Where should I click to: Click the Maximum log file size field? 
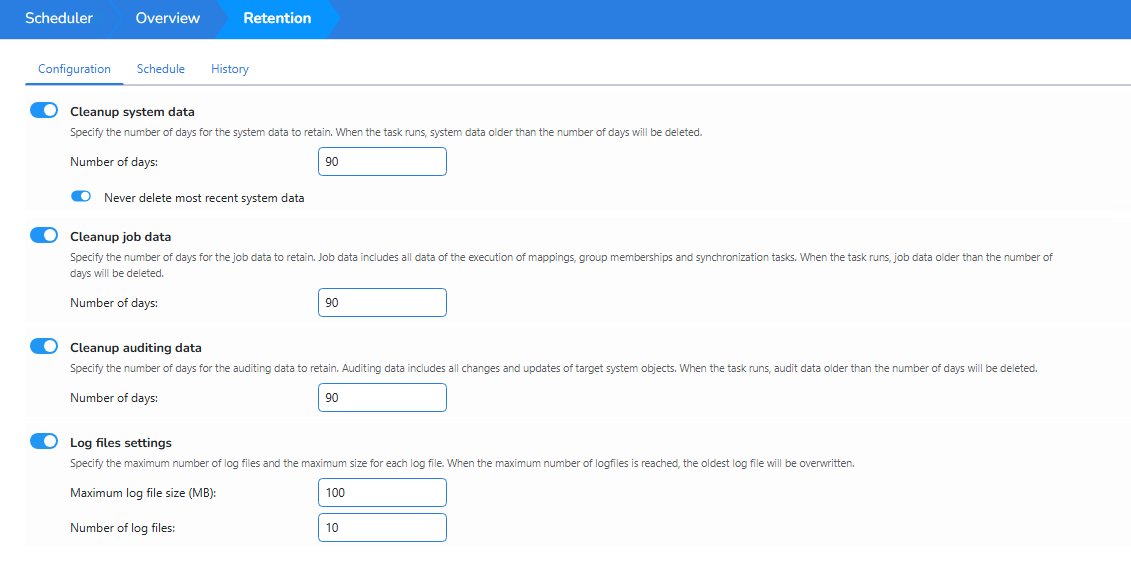pos(382,493)
